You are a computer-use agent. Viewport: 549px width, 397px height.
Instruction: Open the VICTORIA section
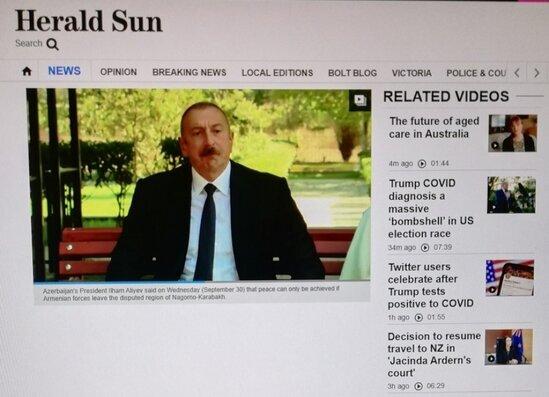click(x=411, y=73)
